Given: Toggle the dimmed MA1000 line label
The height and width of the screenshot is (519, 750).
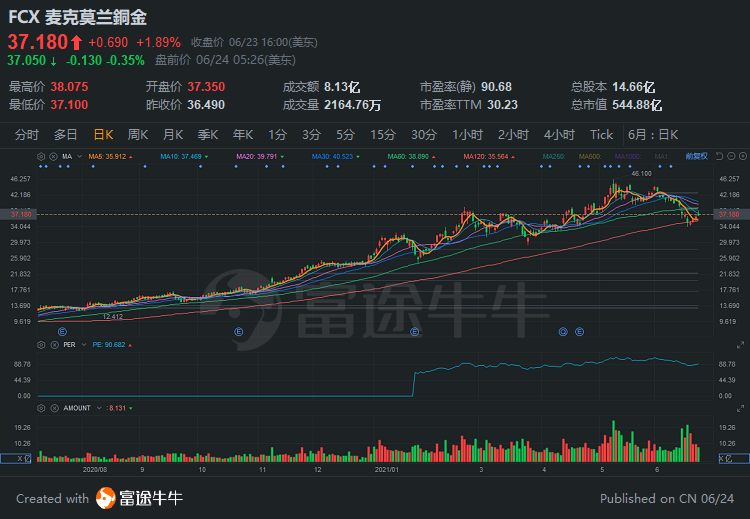Looking at the screenshot, I should coord(628,156).
